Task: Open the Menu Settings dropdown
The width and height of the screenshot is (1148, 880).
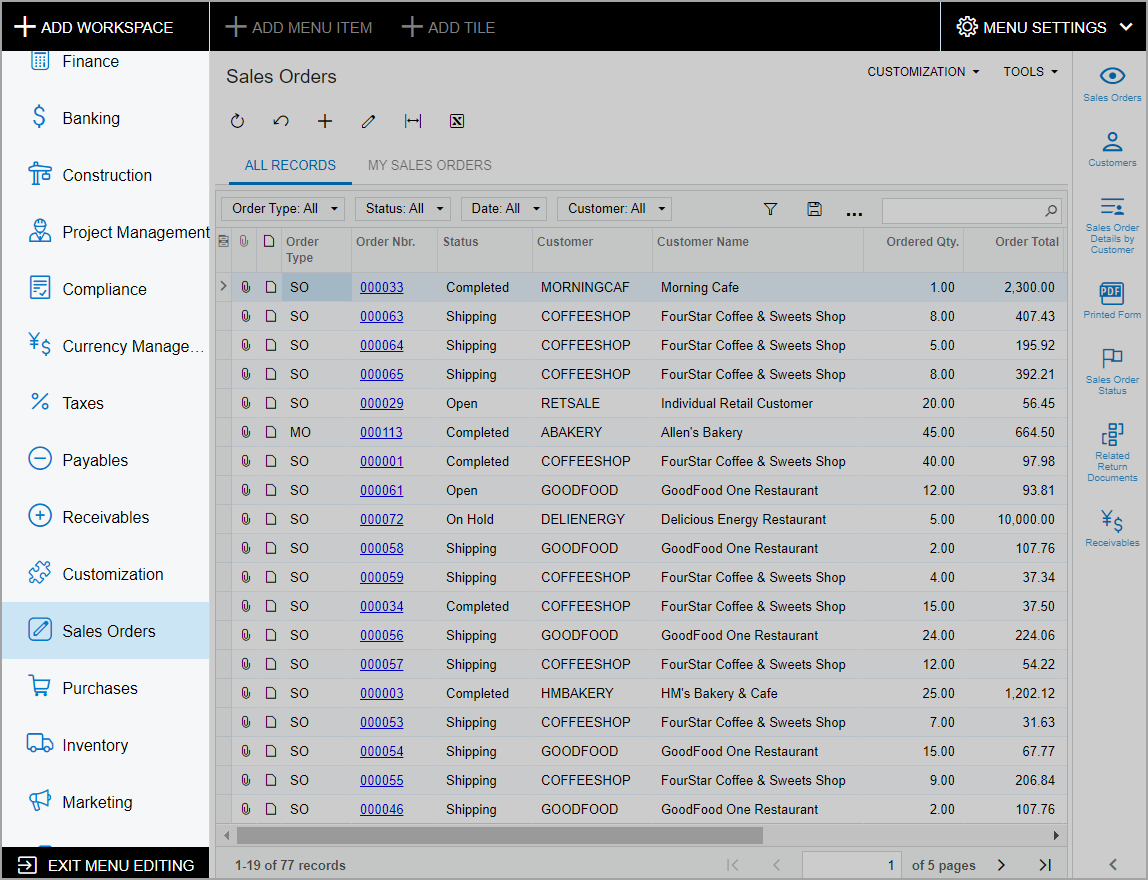Action: click(x=1044, y=27)
